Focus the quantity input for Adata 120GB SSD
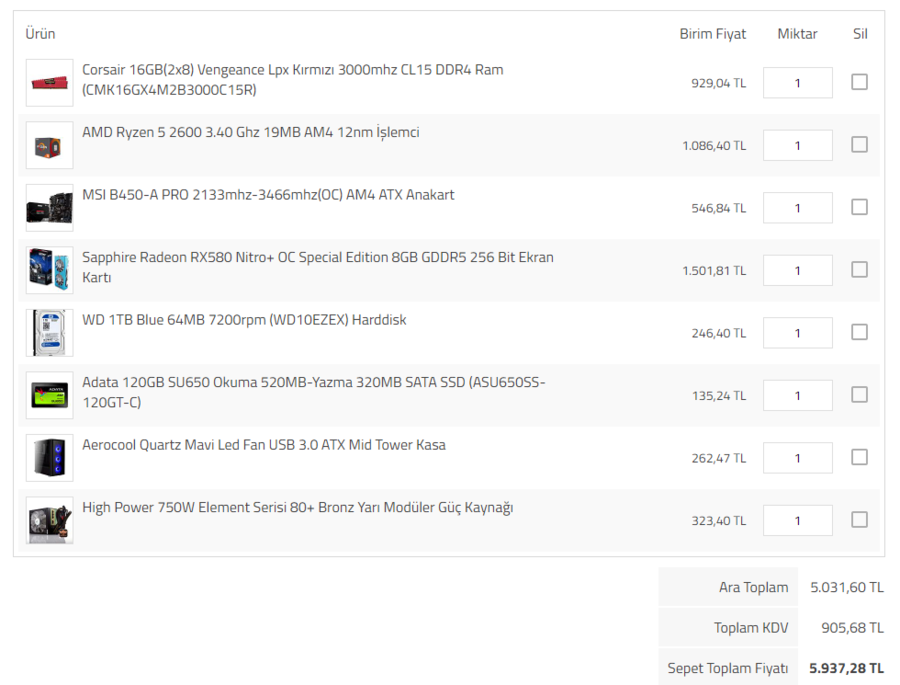Screen dimensions: 900x685 click(x=797, y=396)
